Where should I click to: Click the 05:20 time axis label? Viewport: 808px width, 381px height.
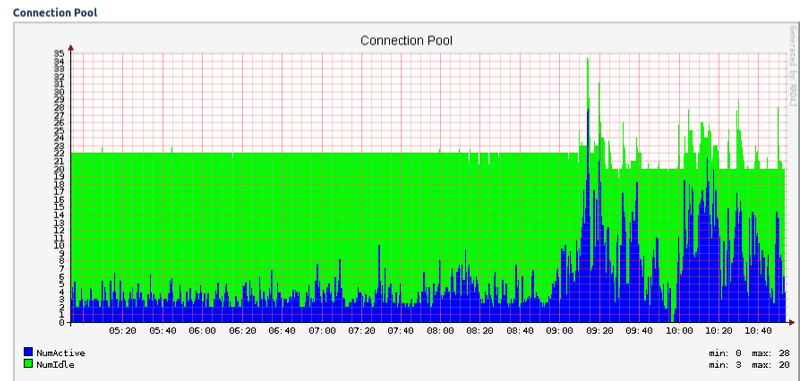point(123,330)
